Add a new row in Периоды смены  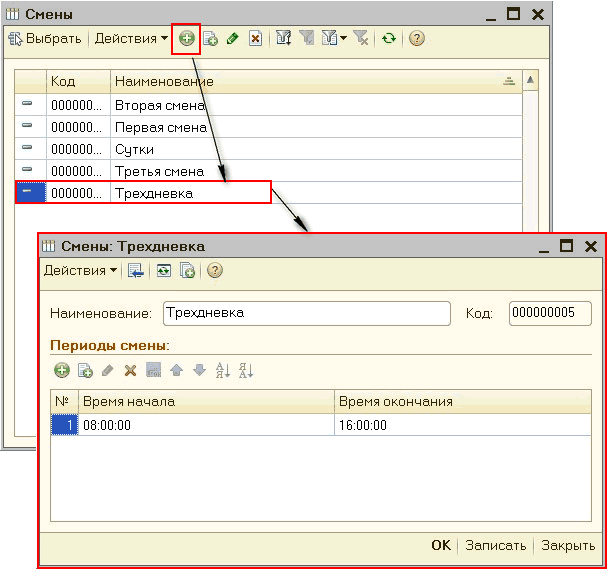coord(62,370)
